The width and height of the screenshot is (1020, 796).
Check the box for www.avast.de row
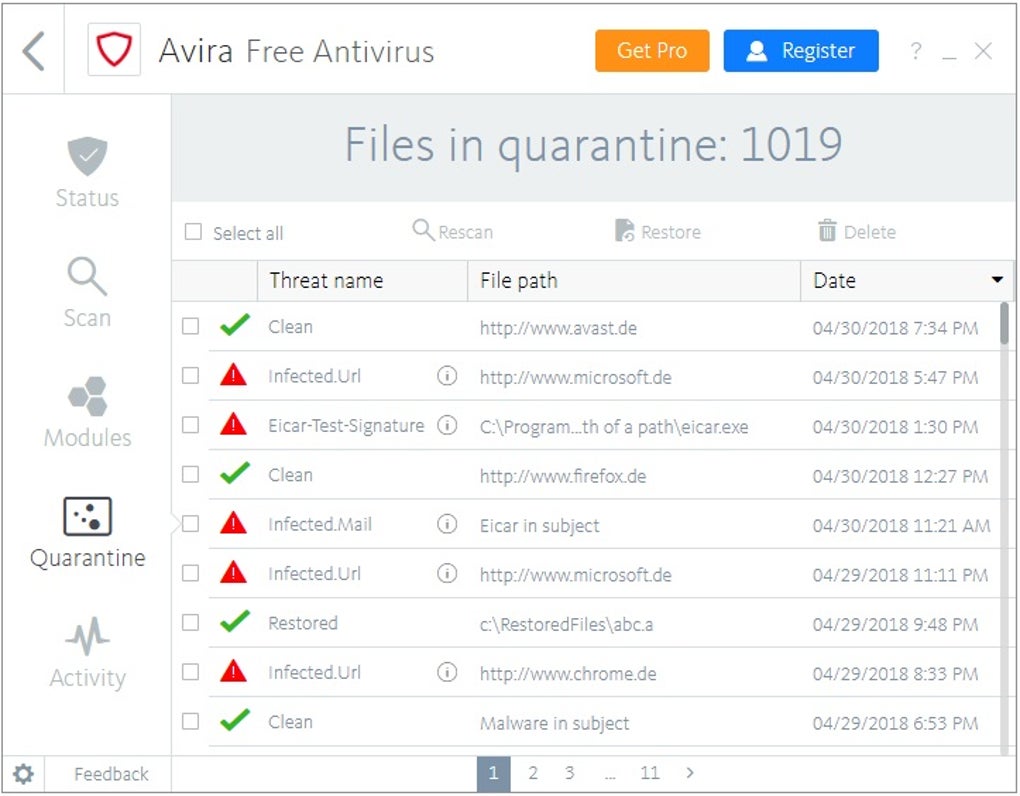(x=191, y=326)
